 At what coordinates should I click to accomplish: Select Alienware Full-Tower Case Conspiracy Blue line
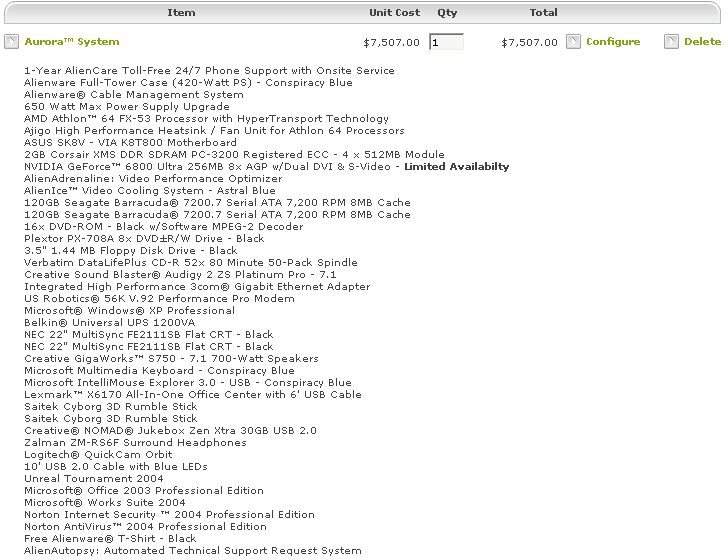pos(188,83)
